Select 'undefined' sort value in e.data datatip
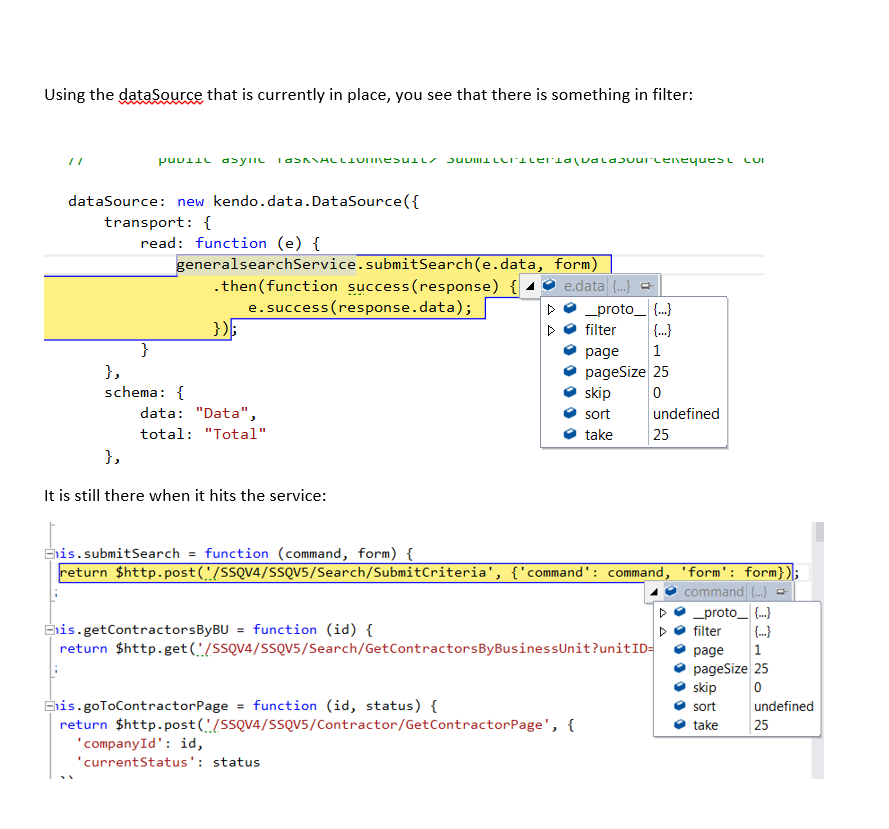 686,414
